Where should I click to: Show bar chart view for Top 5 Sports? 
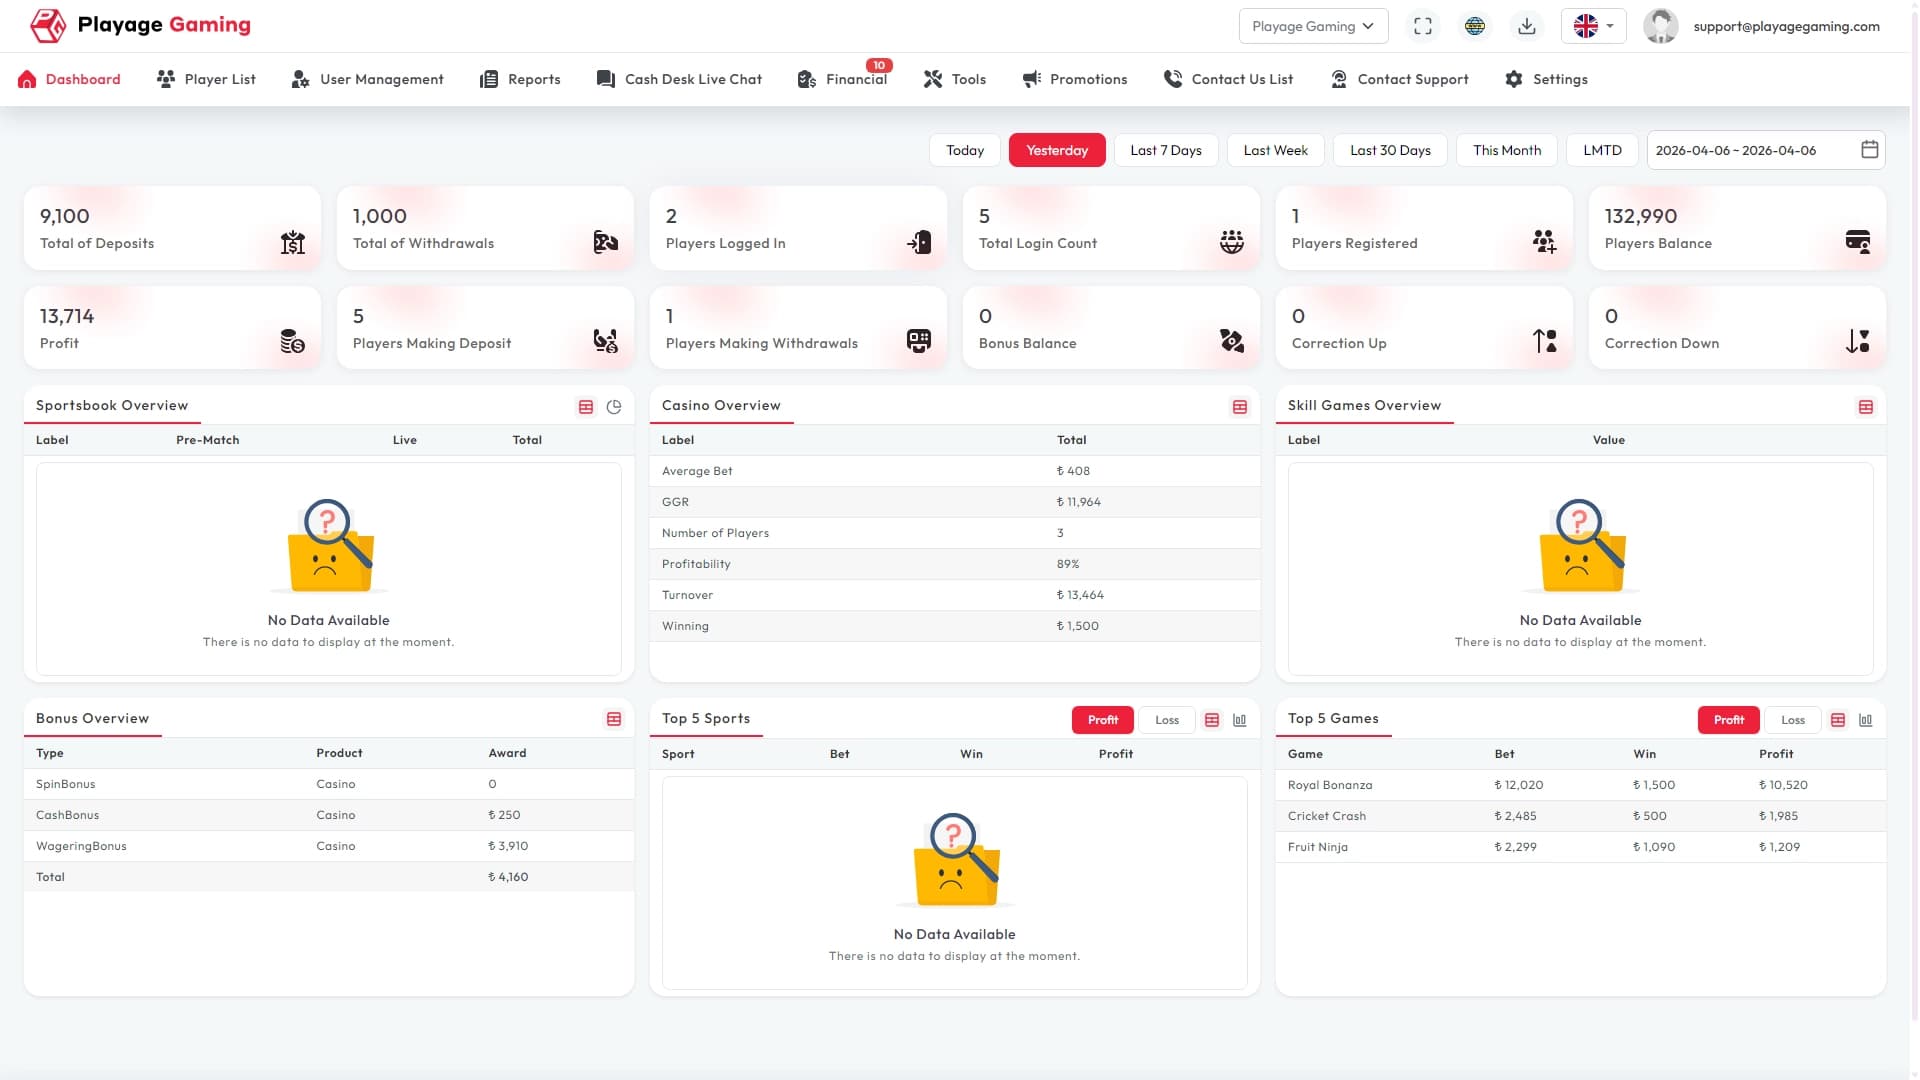click(1240, 720)
